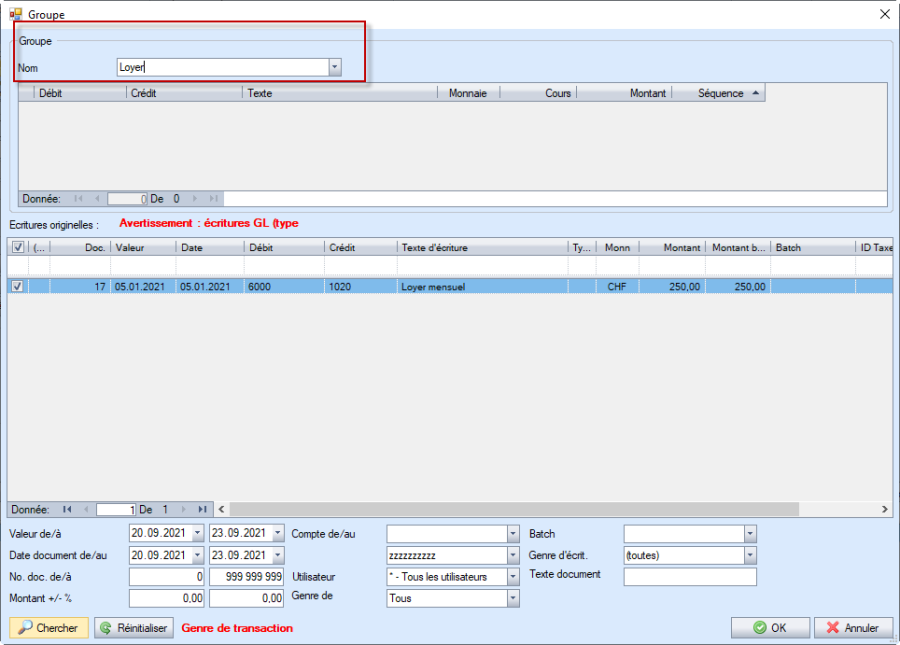Go to next record in original entries navigator
The height and width of the screenshot is (645, 900).
coord(184,509)
